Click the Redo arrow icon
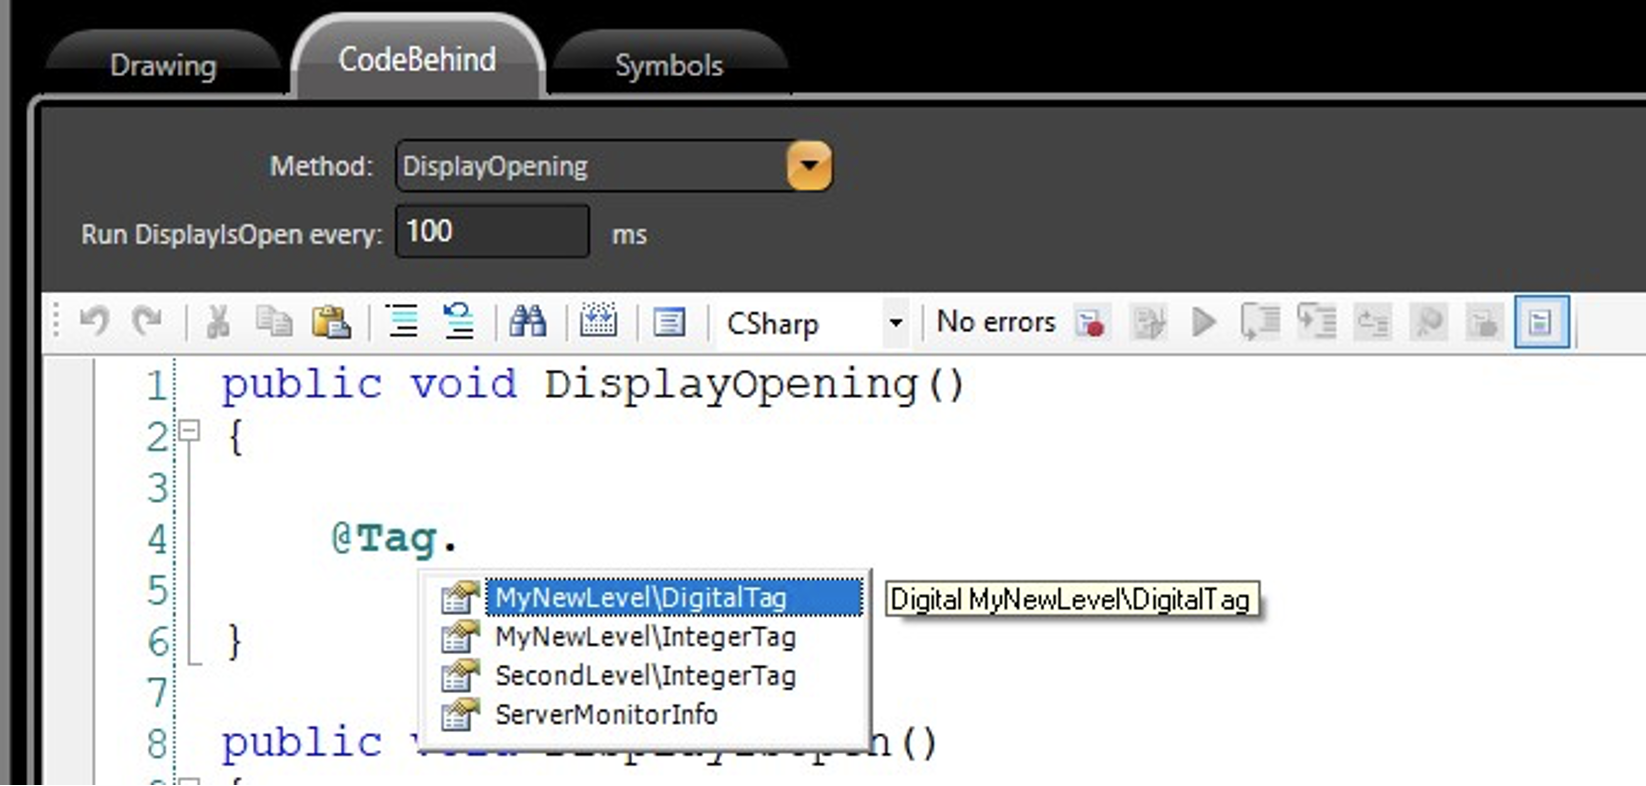This screenshot has height=786, width=1646. point(147,322)
